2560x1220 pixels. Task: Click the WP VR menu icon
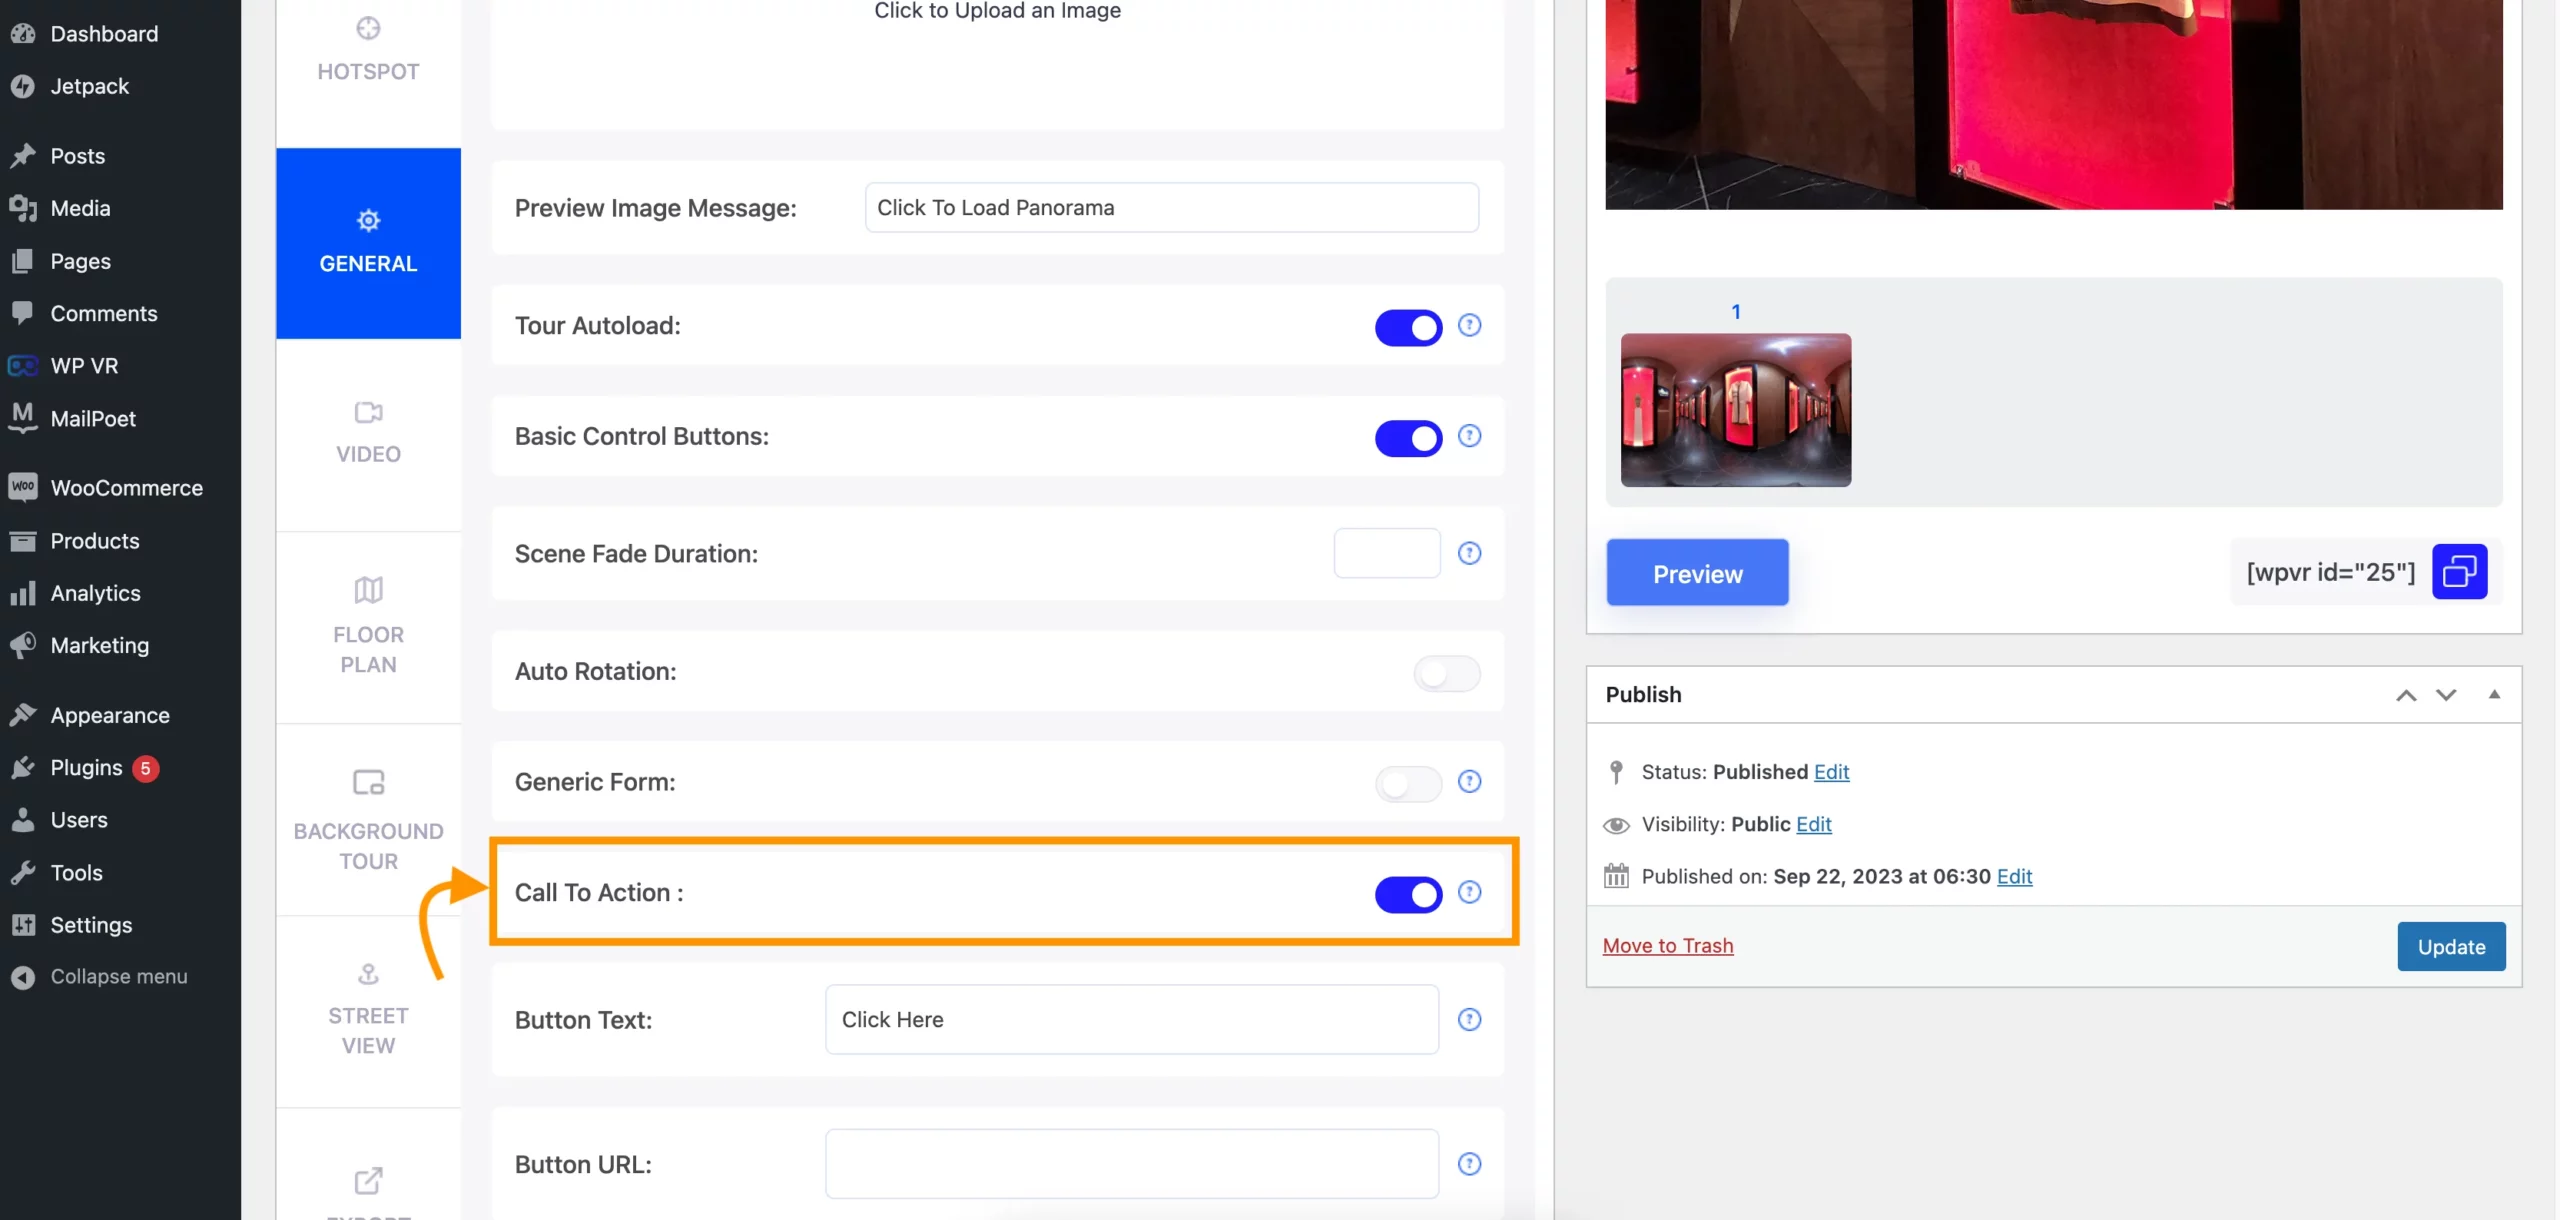(x=23, y=366)
